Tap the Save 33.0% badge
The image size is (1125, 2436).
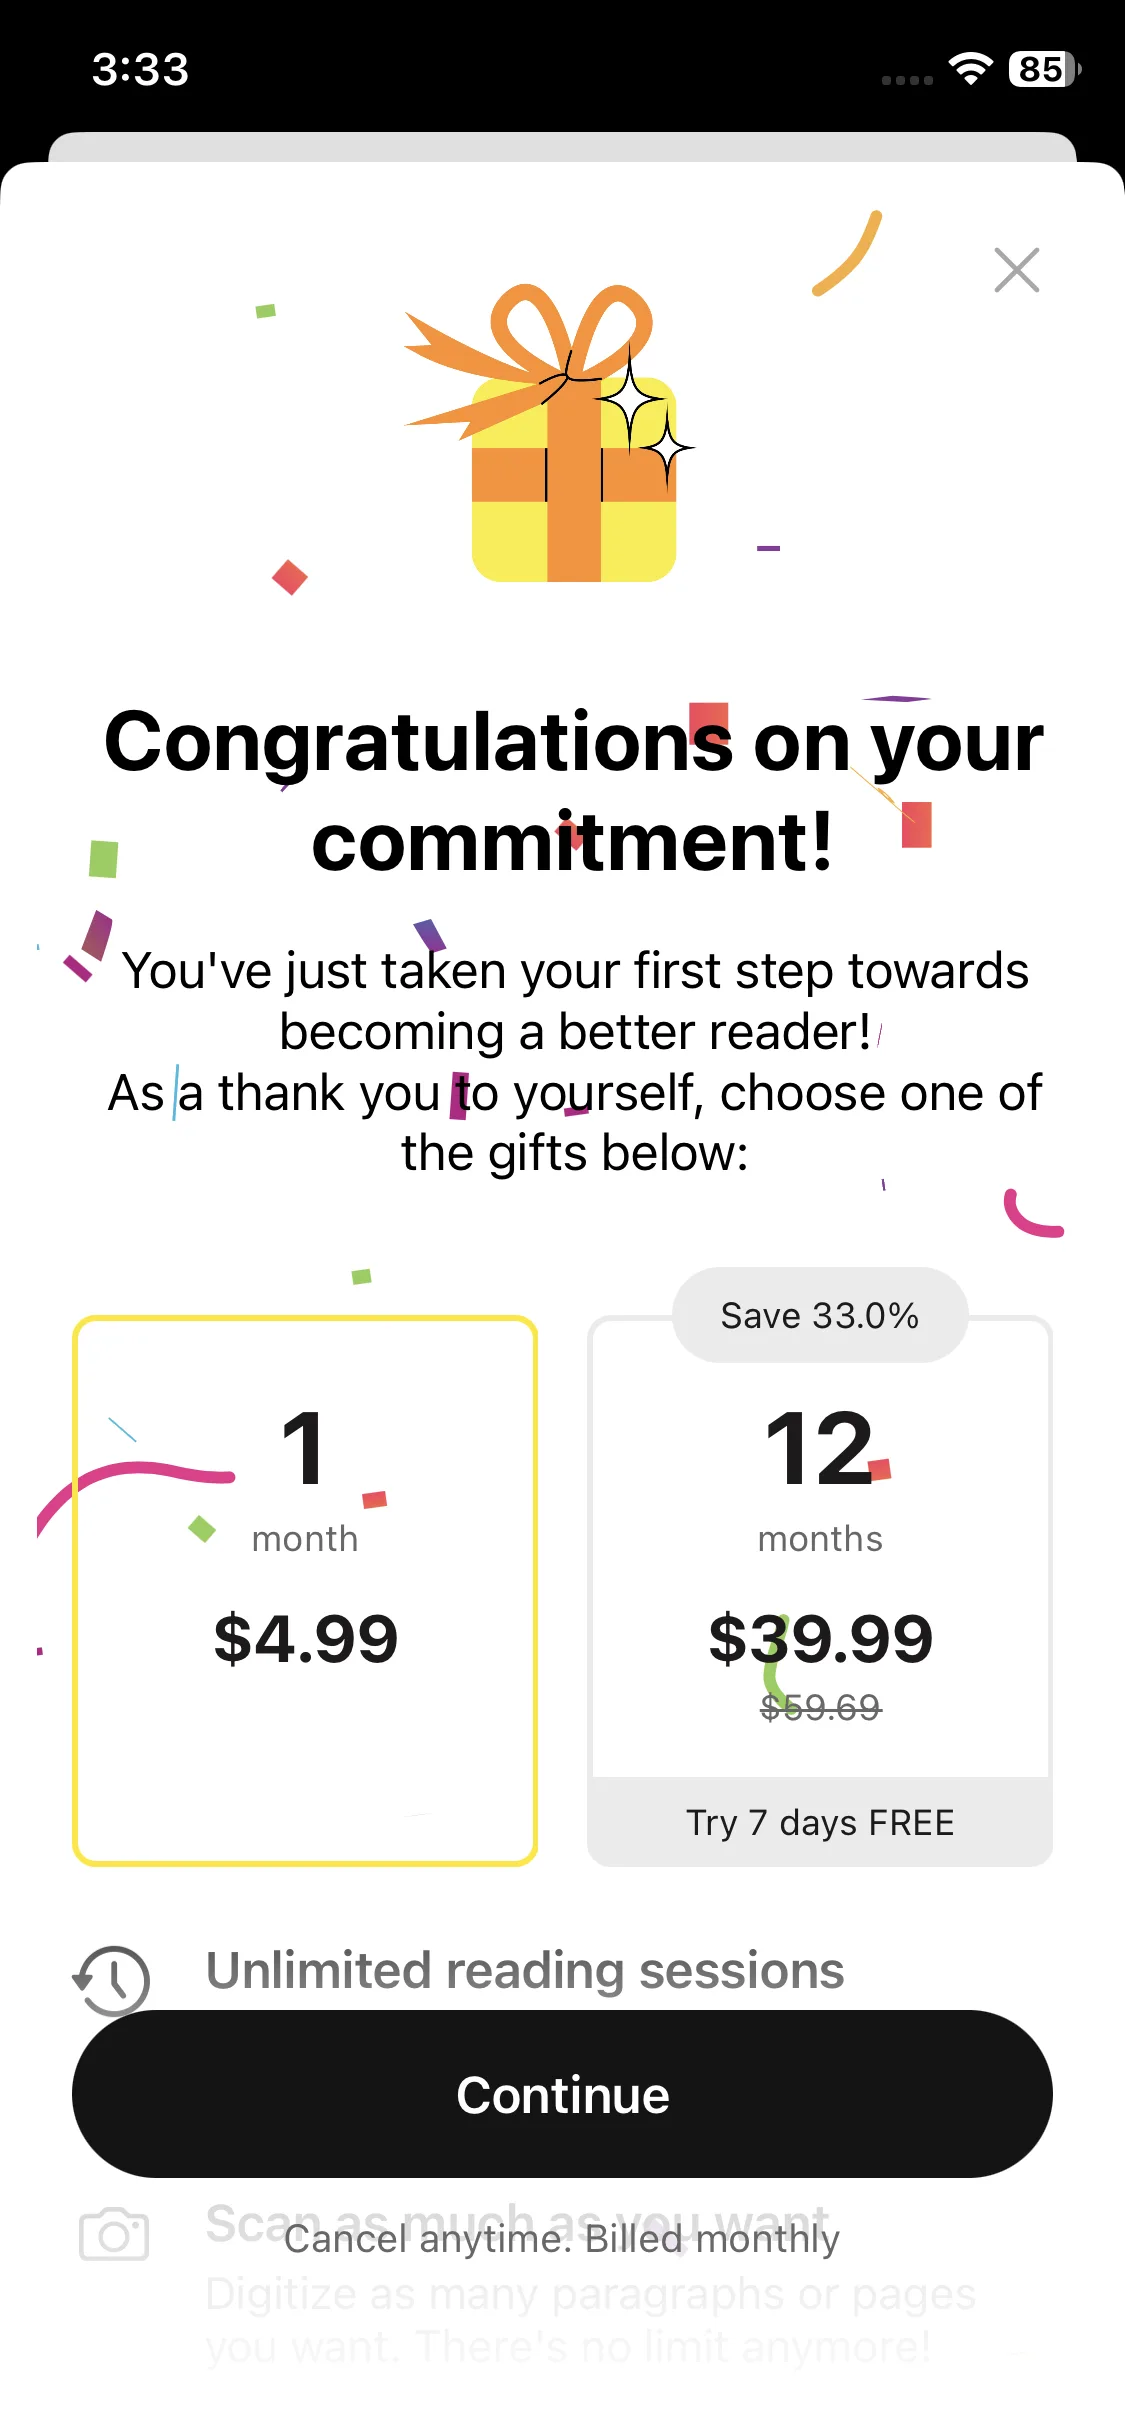(x=820, y=1315)
